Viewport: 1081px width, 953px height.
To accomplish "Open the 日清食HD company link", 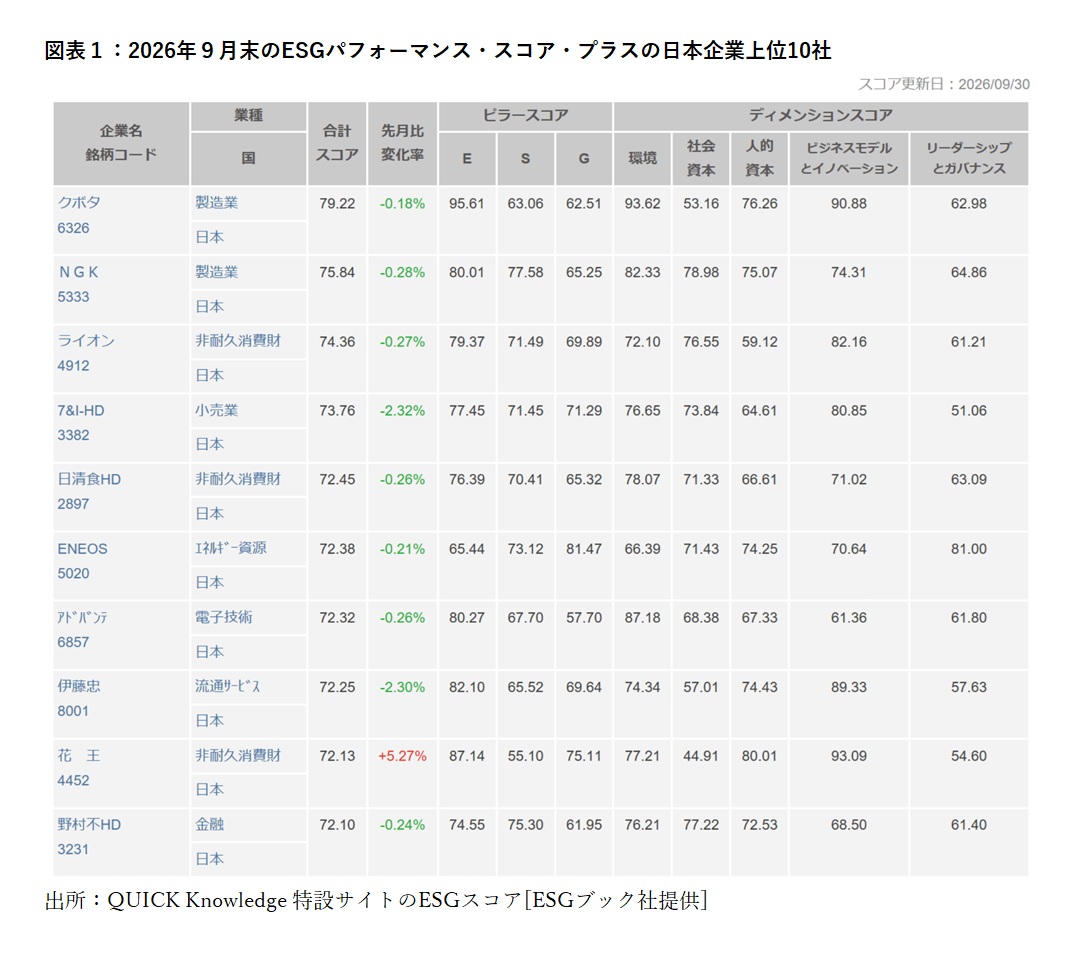I will (x=89, y=479).
